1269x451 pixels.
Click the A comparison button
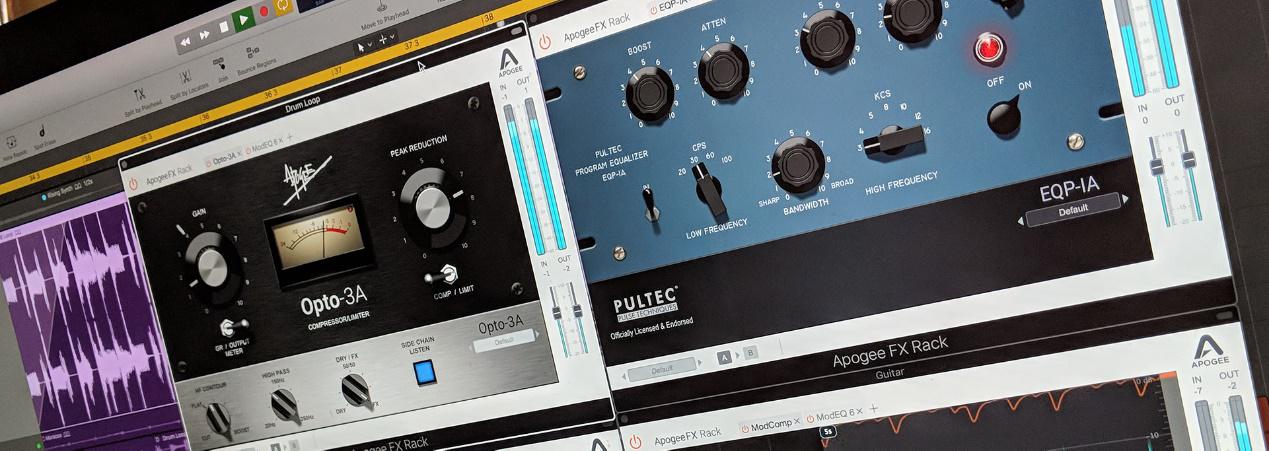coord(725,356)
